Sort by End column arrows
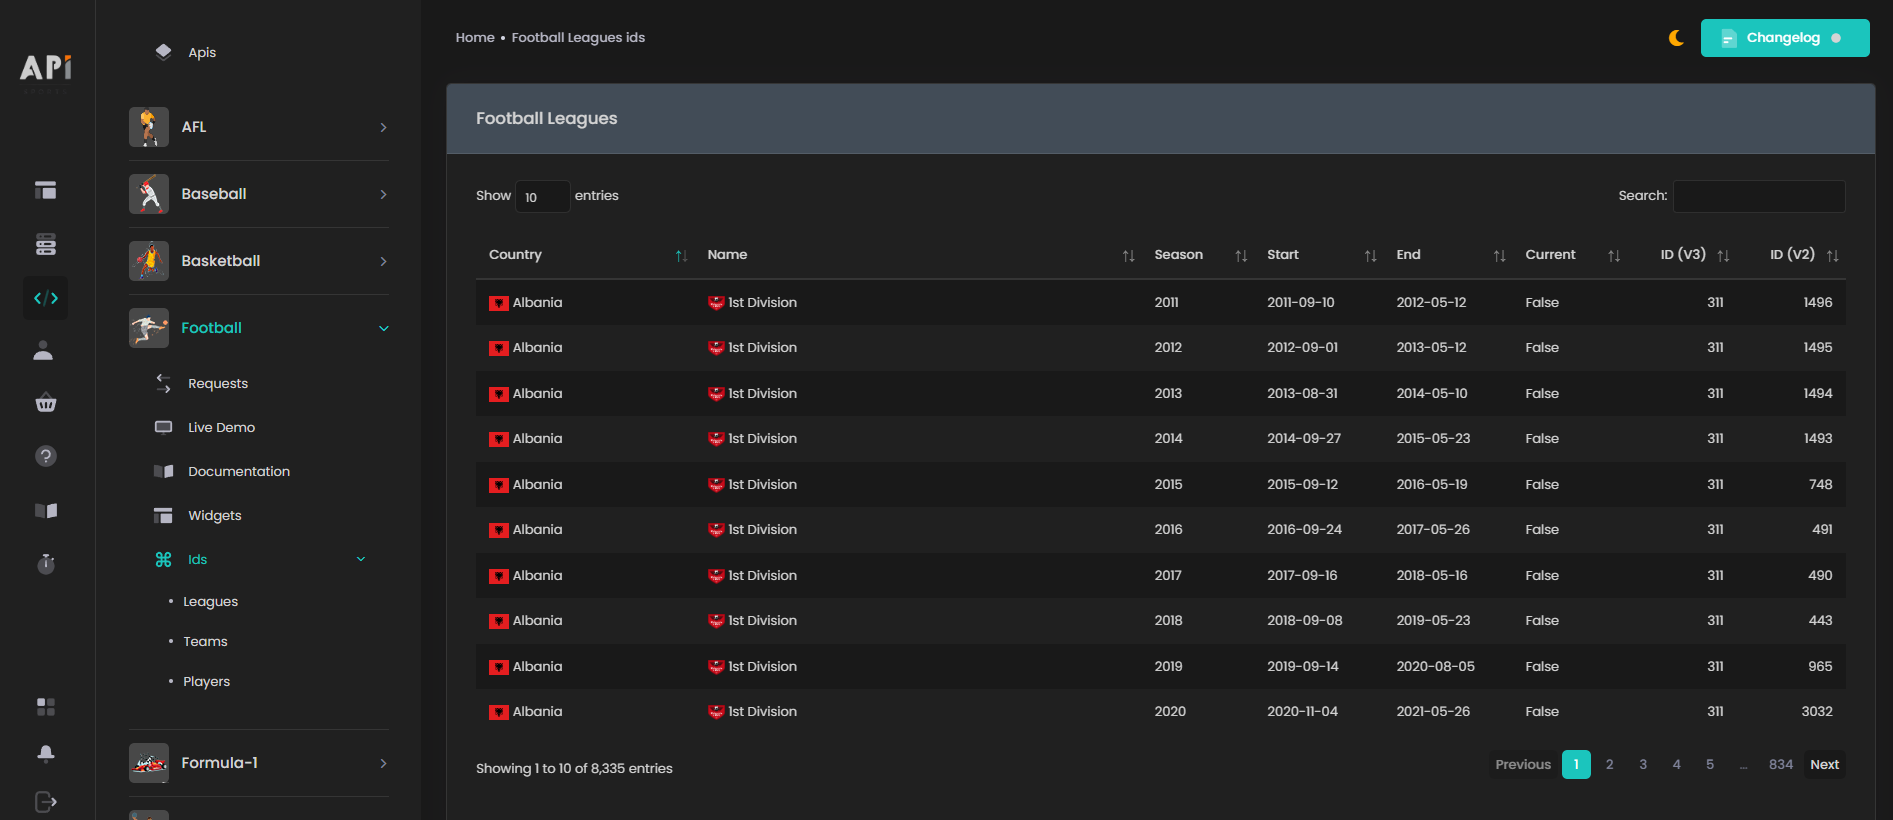Viewport: 1893px width, 820px height. pos(1499,256)
